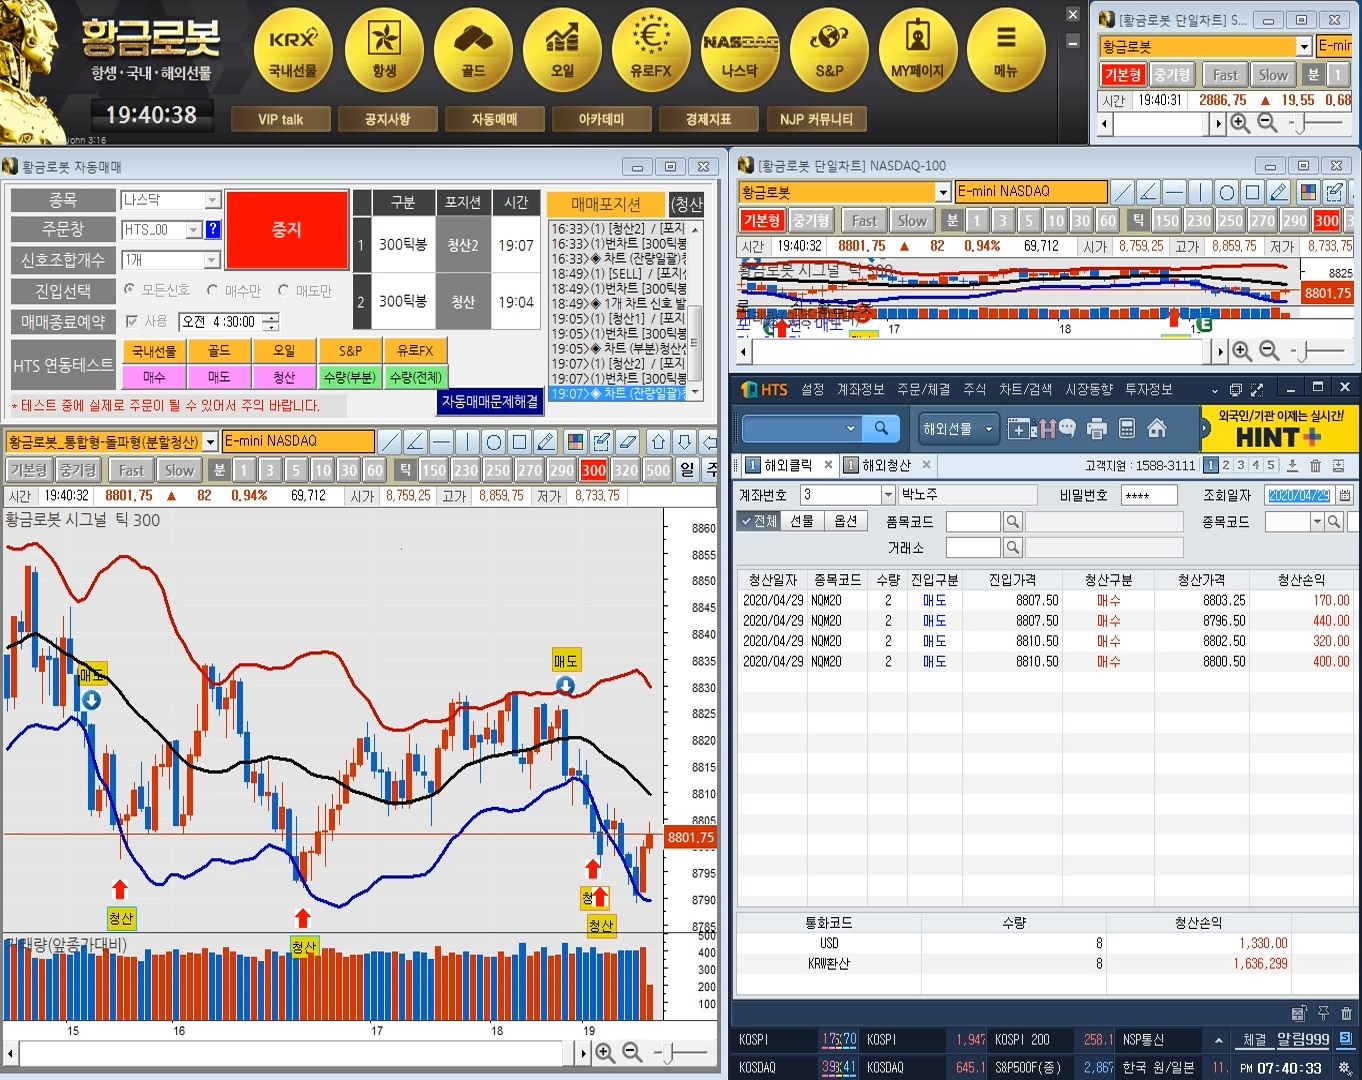Viewport: 1362px width, 1080px height.
Task: Open the 메뉴 hamburger icon
Action: pos(1006,50)
